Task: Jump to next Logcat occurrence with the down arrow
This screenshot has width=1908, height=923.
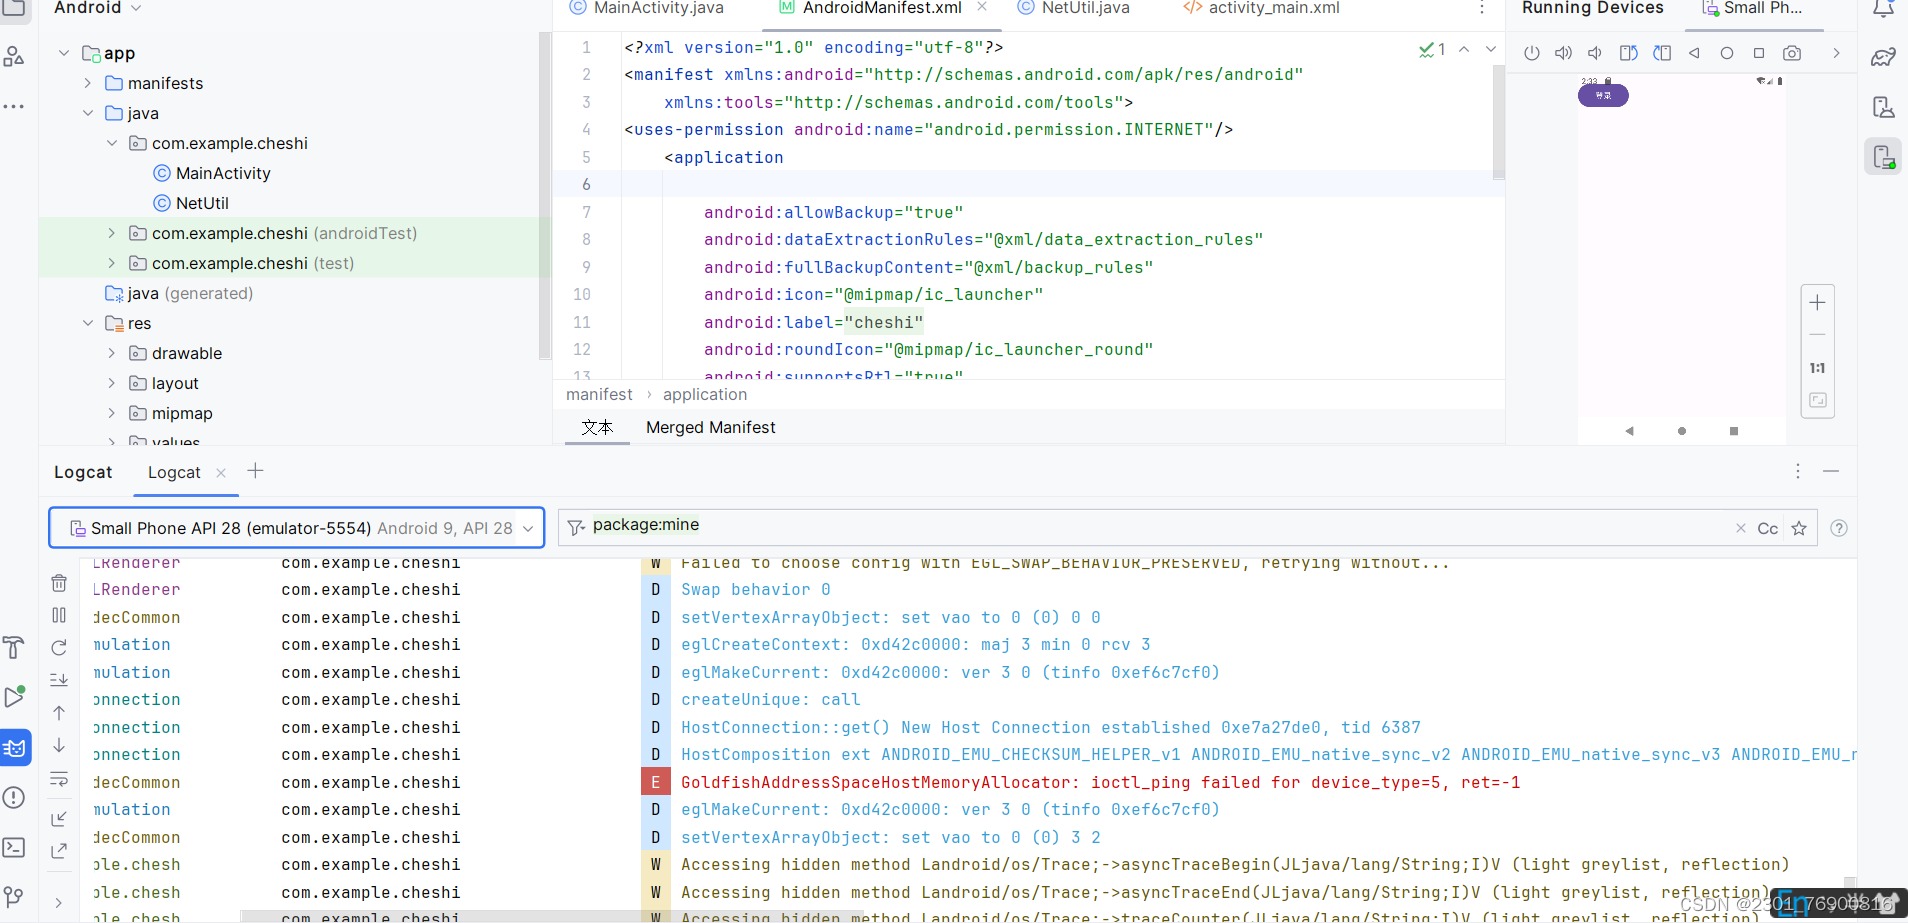Action: (x=59, y=746)
